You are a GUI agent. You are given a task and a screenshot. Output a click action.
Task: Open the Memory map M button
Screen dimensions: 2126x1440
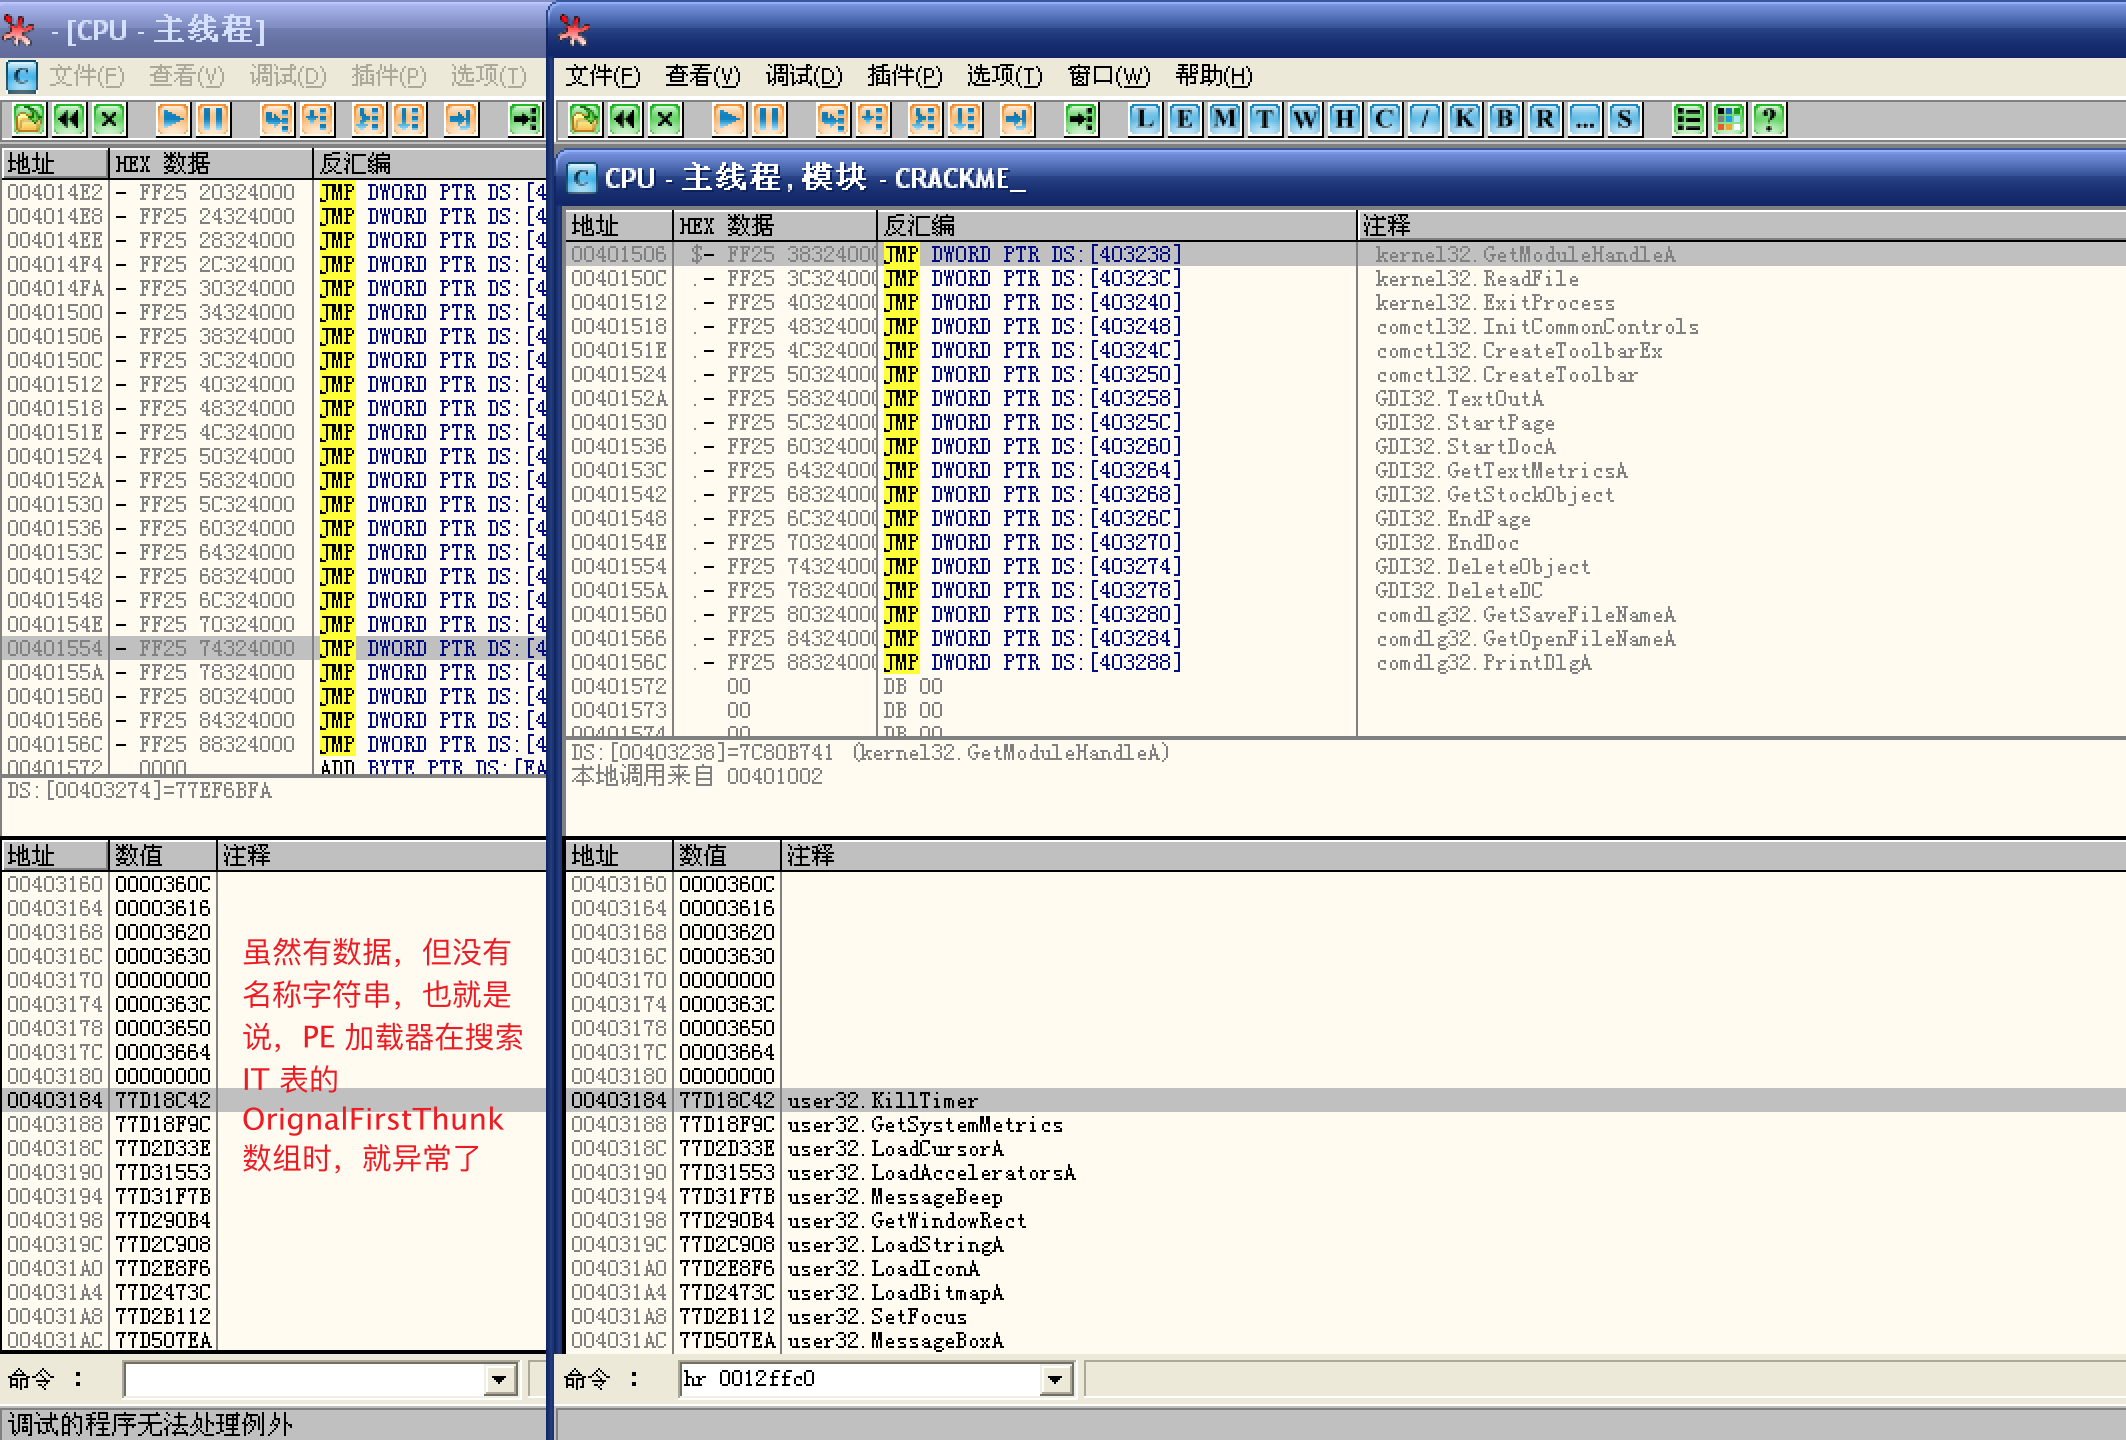coord(1225,120)
